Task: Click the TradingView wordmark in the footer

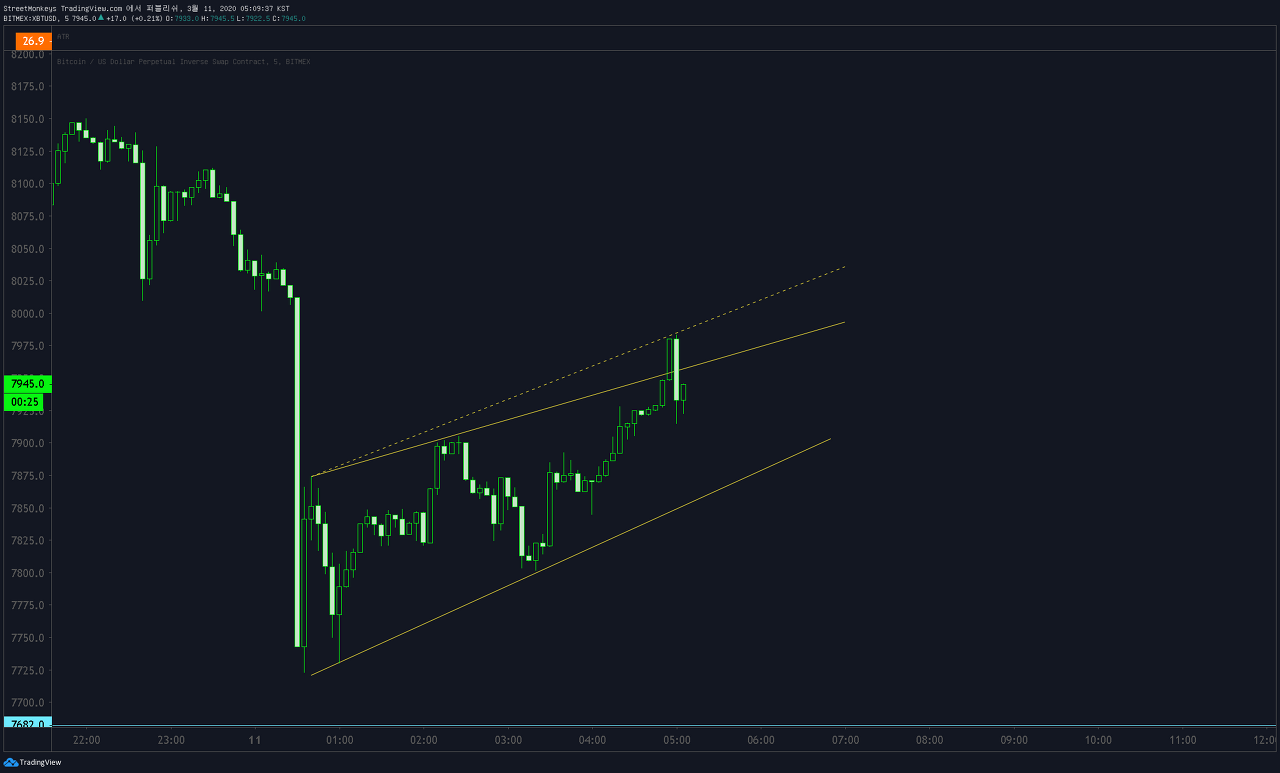Action: [40, 763]
